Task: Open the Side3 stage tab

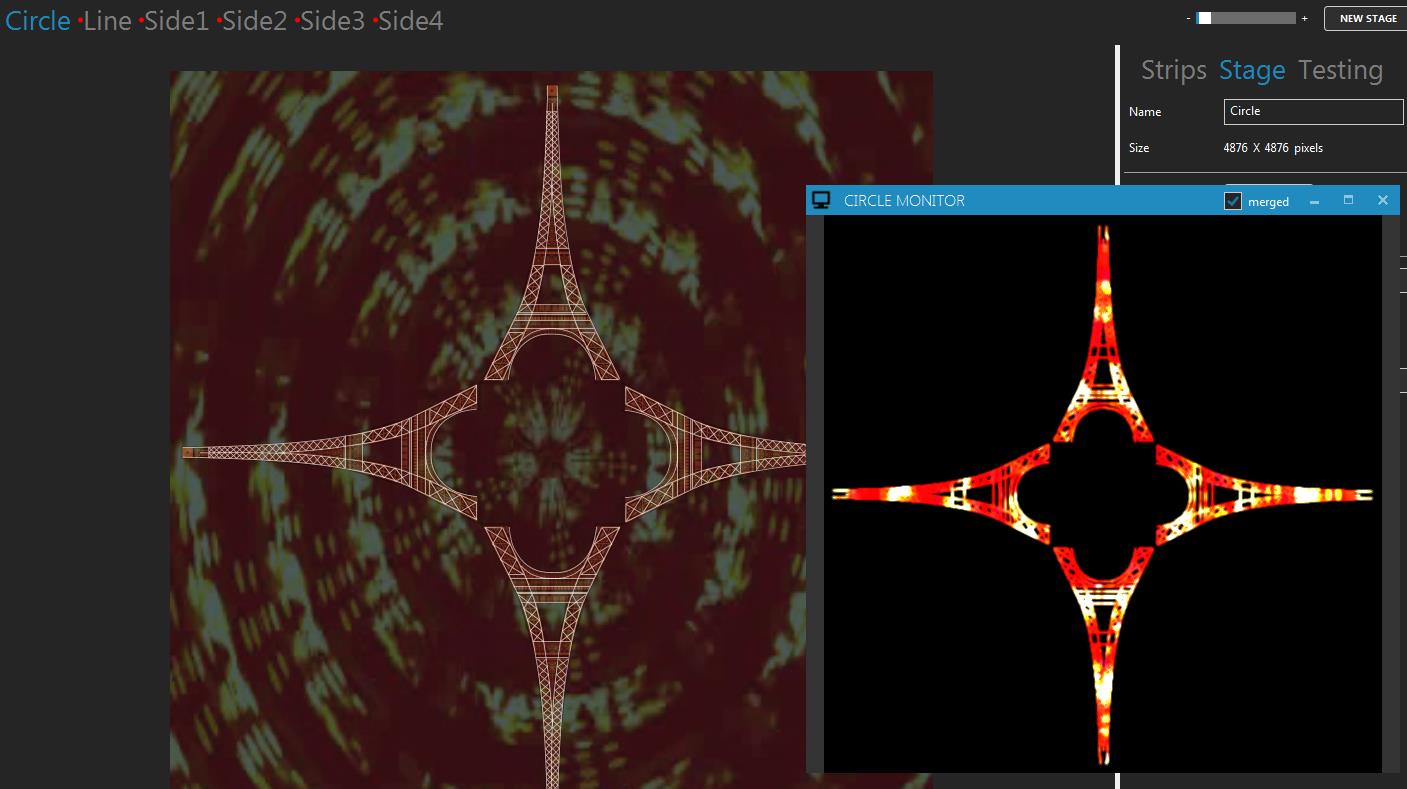Action: [x=333, y=20]
